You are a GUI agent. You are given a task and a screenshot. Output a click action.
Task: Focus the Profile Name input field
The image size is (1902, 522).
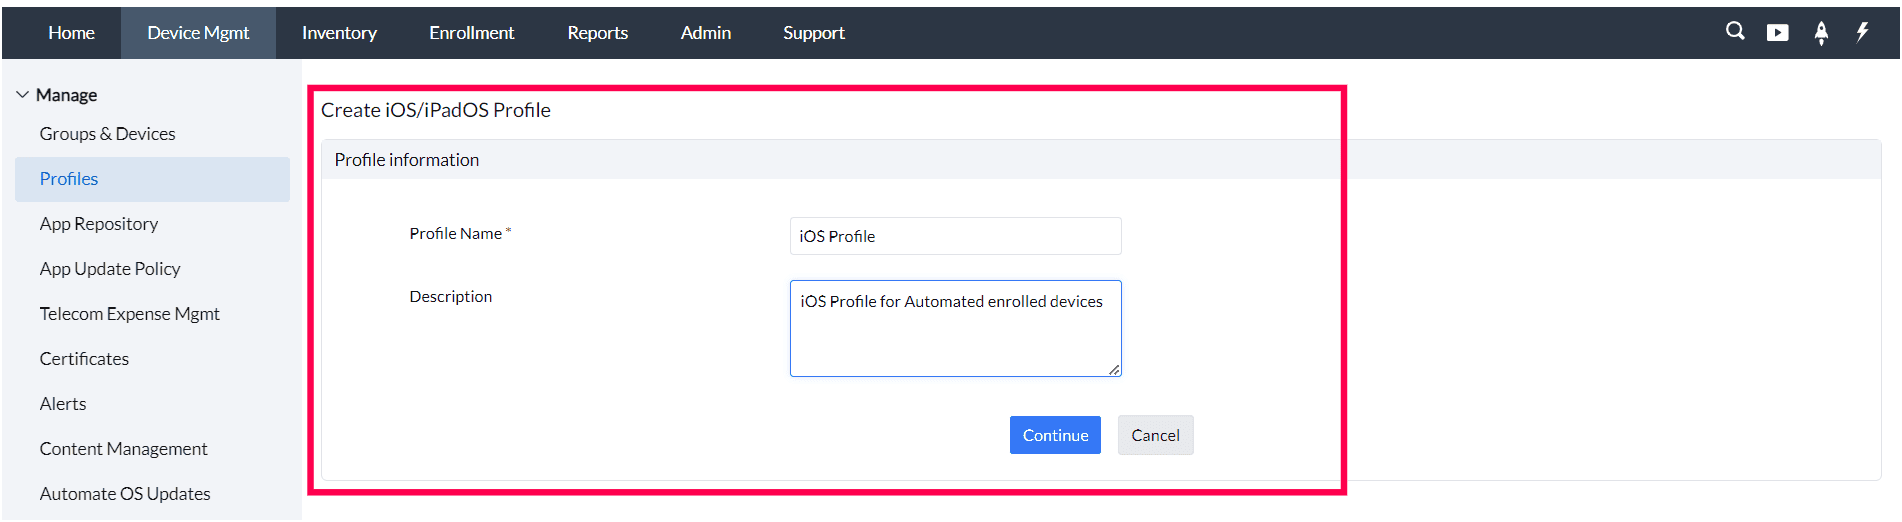point(955,236)
